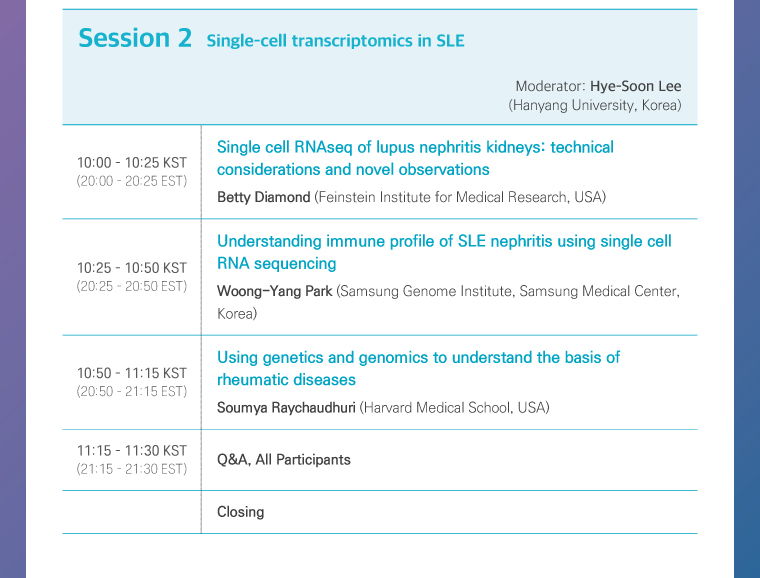Click Feinstein Institute for Medical Research affiliation
The width and height of the screenshot is (760, 578).
click(460, 197)
